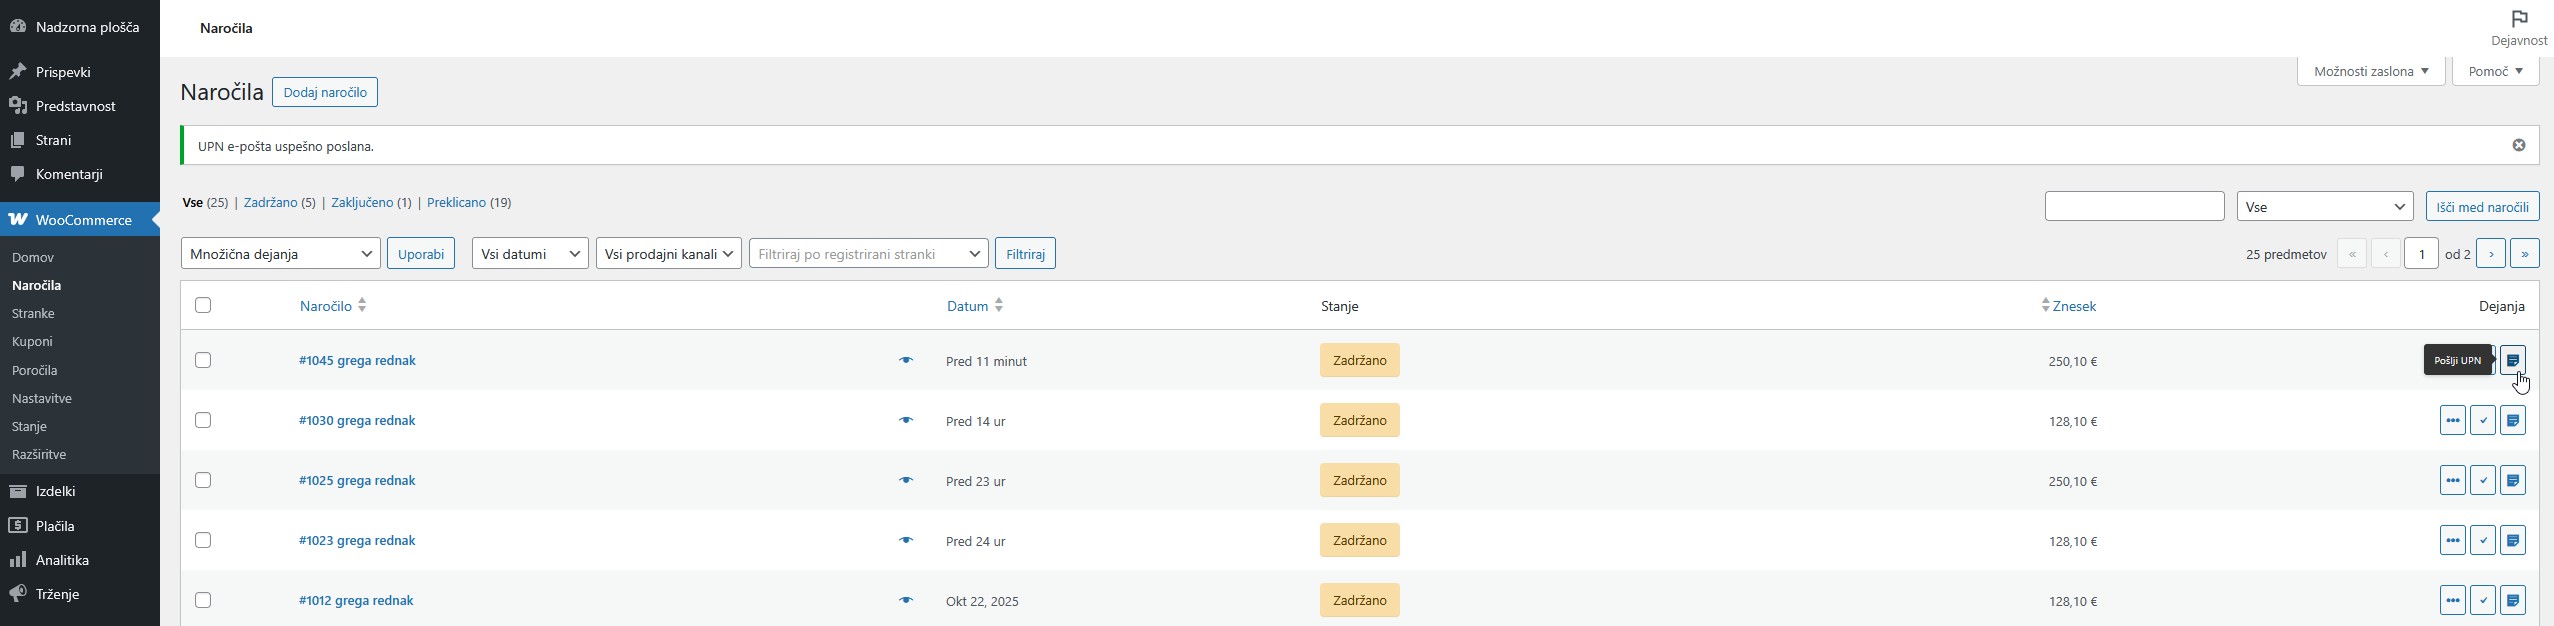Image resolution: width=2554 pixels, height=626 pixels.
Task: Open the Dejavnost activity flag panel
Action: (2518, 28)
